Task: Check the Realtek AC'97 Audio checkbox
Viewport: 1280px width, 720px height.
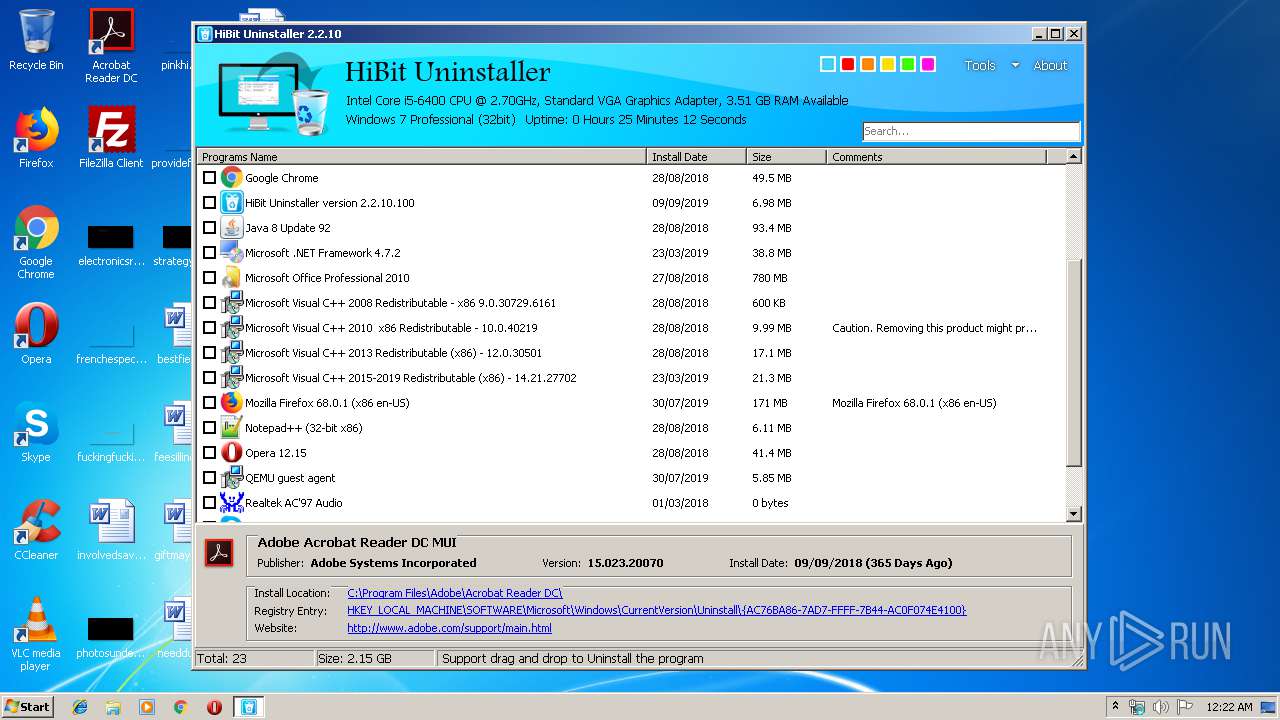Action: (x=209, y=503)
